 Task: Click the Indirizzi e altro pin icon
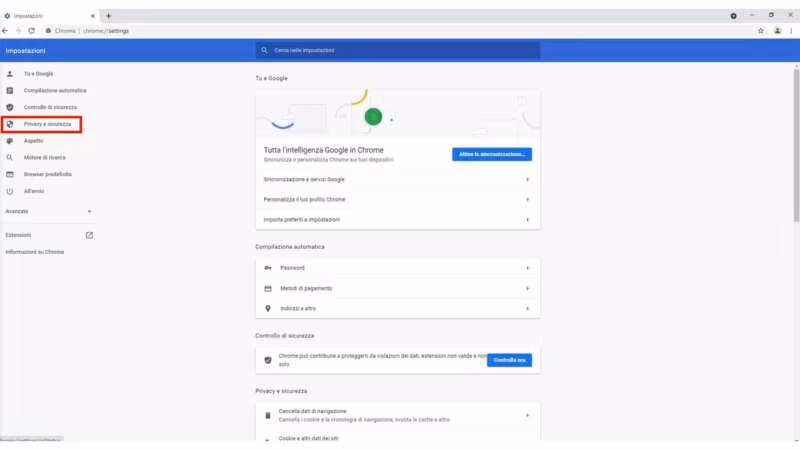point(268,309)
